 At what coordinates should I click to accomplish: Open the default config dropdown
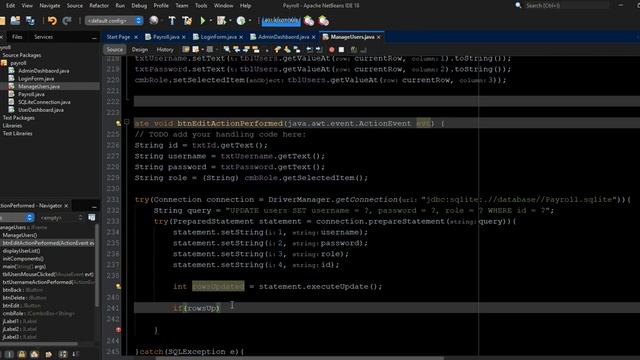(x=114, y=21)
